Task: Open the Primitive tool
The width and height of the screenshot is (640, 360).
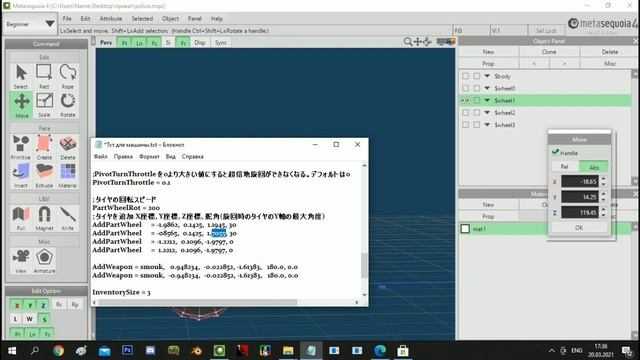Action: 20,147
